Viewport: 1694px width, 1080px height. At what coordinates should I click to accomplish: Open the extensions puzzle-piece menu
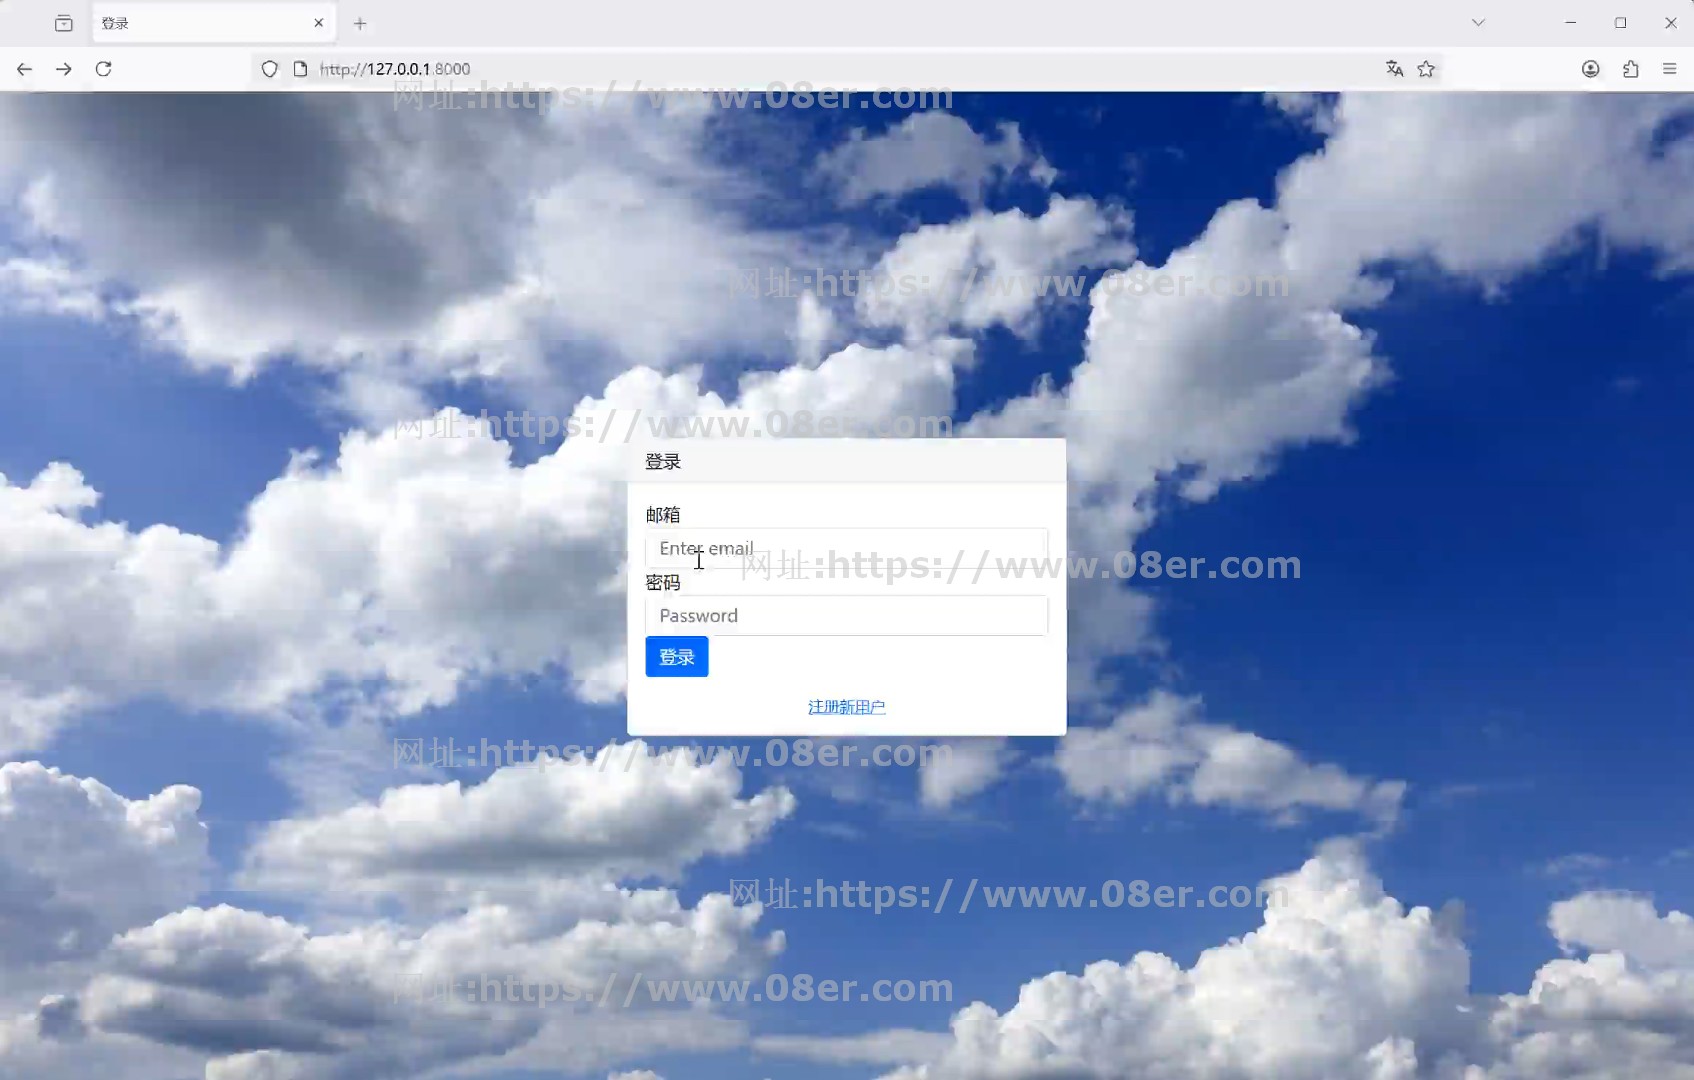coord(1630,69)
